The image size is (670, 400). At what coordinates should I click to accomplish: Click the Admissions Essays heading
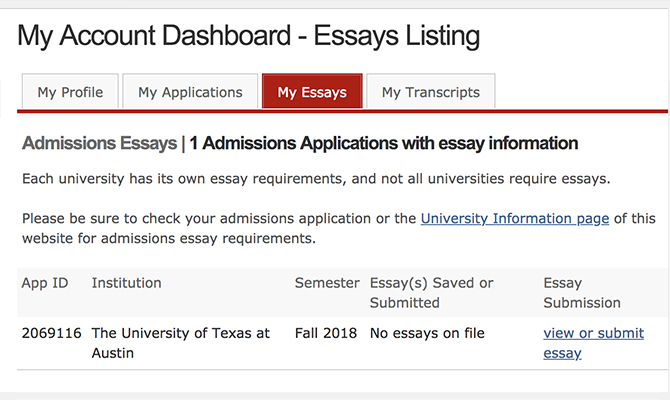click(99, 143)
